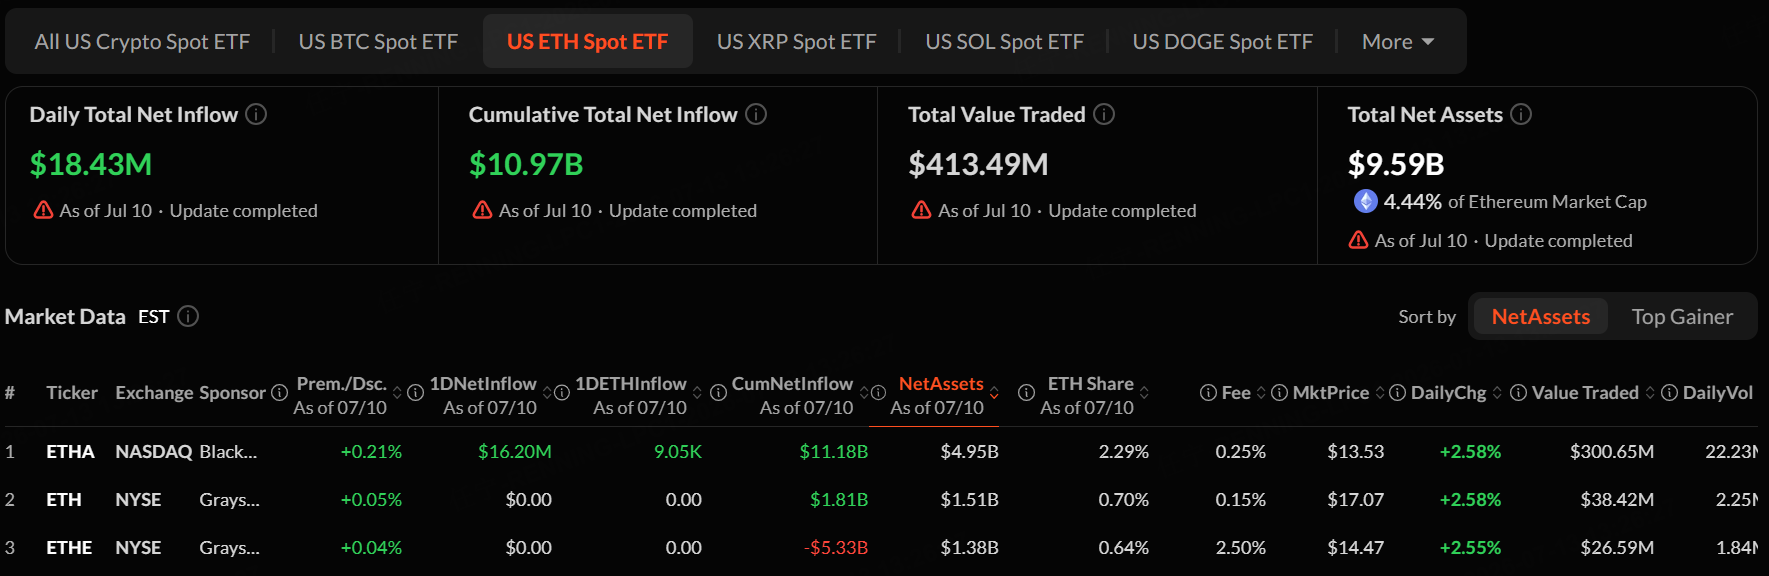Sort table by Prem./Dsc. column arrows
Screen dimensions: 1769x576
[x=397, y=393]
